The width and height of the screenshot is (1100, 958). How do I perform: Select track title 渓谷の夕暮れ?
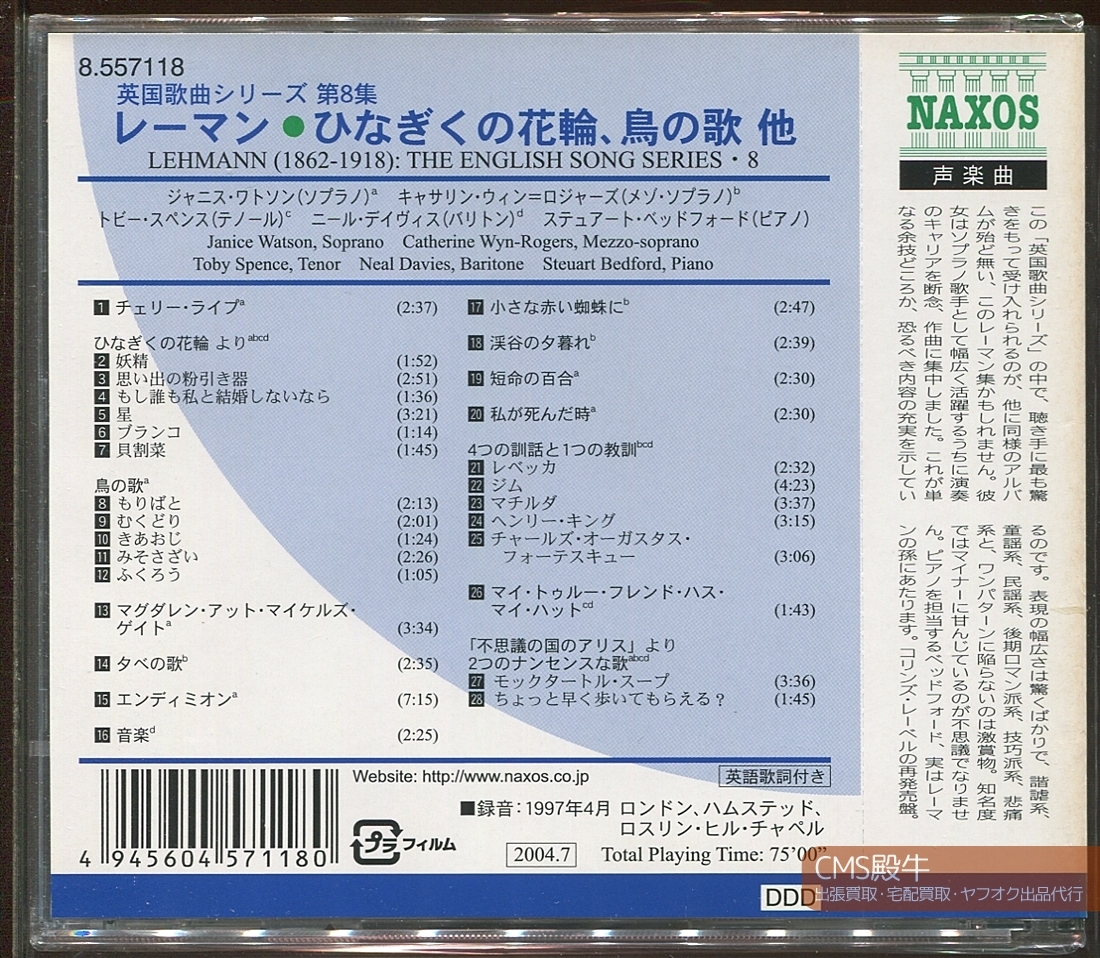[542, 343]
